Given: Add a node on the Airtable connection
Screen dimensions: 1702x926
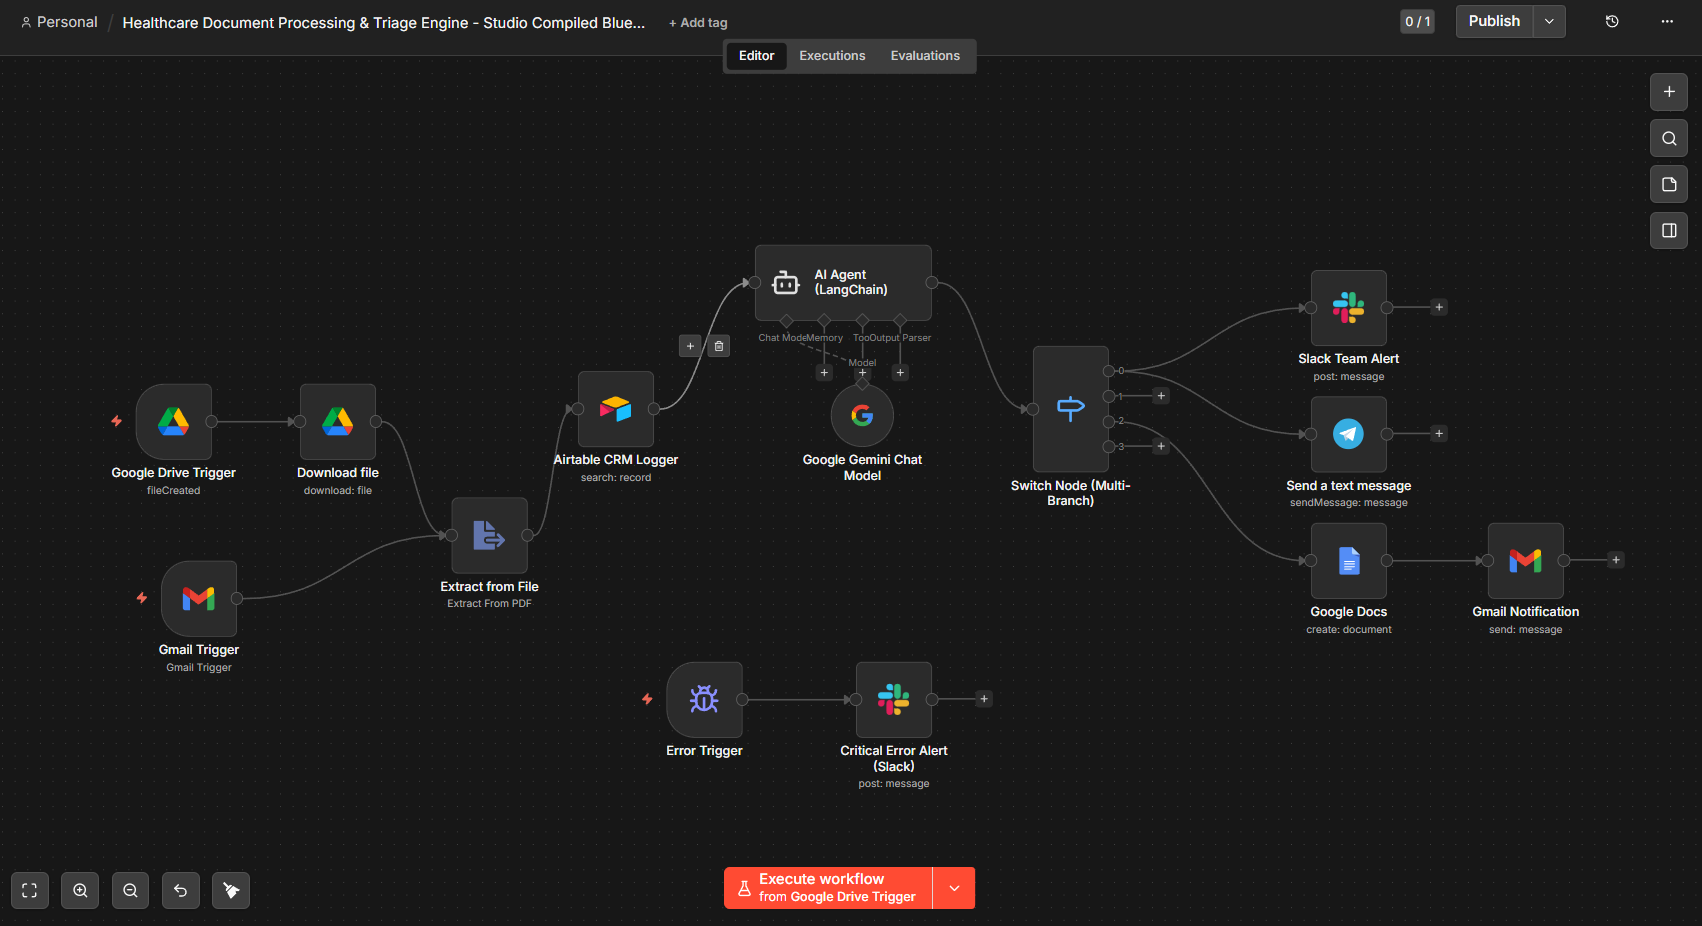Looking at the screenshot, I should (690, 346).
